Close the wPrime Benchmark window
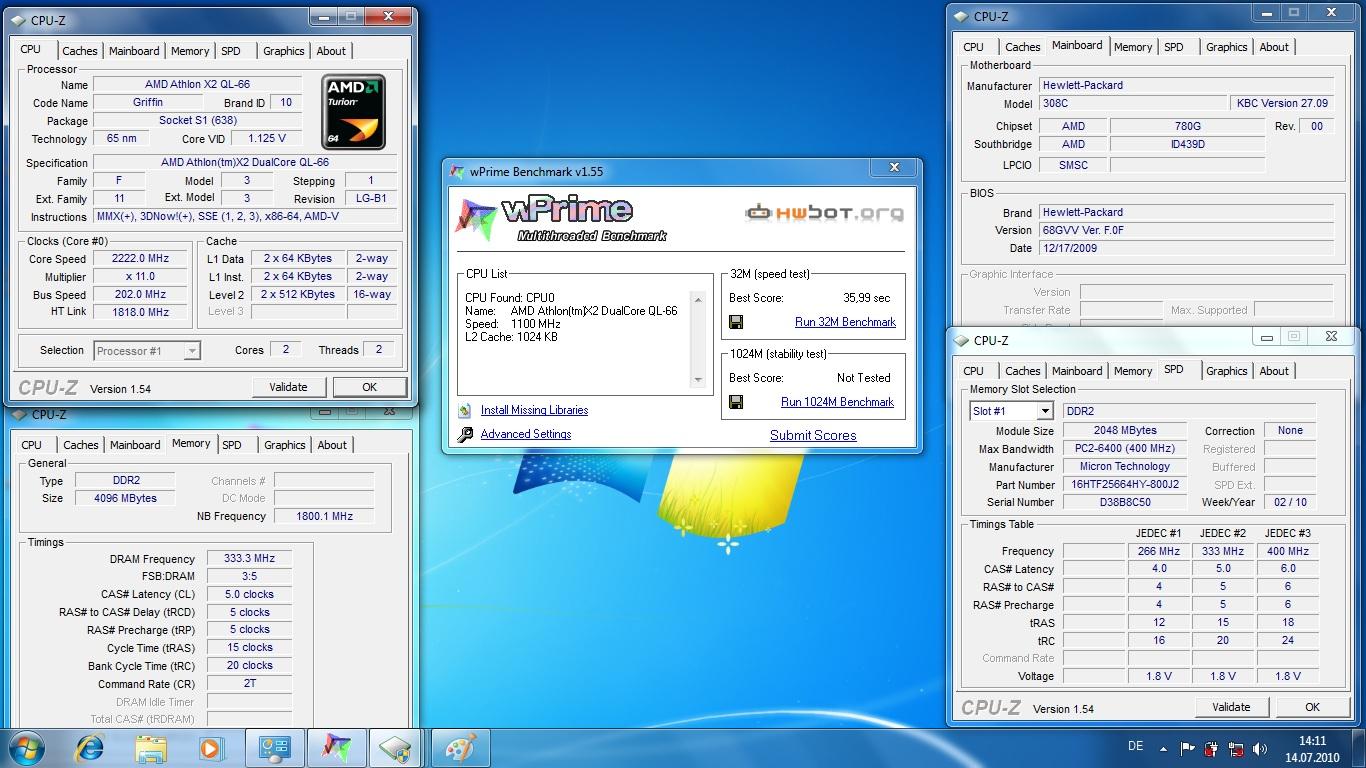Viewport: 1366px width, 768px height. coord(894,168)
